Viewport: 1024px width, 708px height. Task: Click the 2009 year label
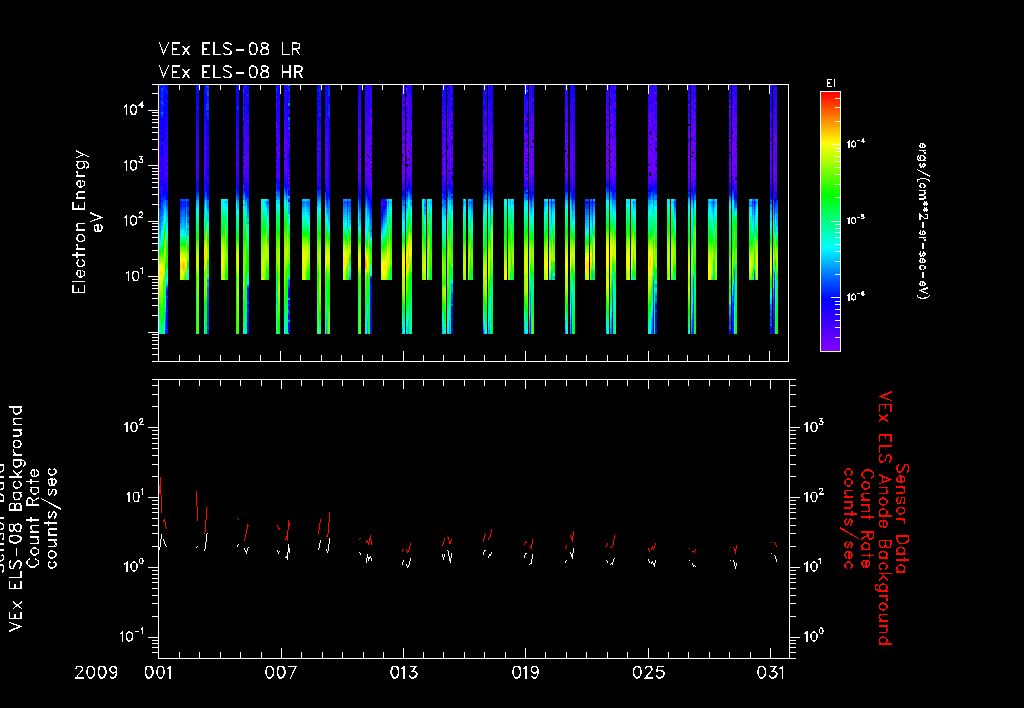[96, 673]
